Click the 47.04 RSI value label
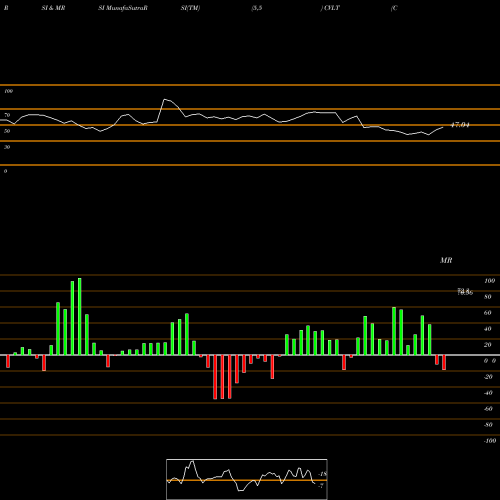The image size is (500, 500). point(460,125)
